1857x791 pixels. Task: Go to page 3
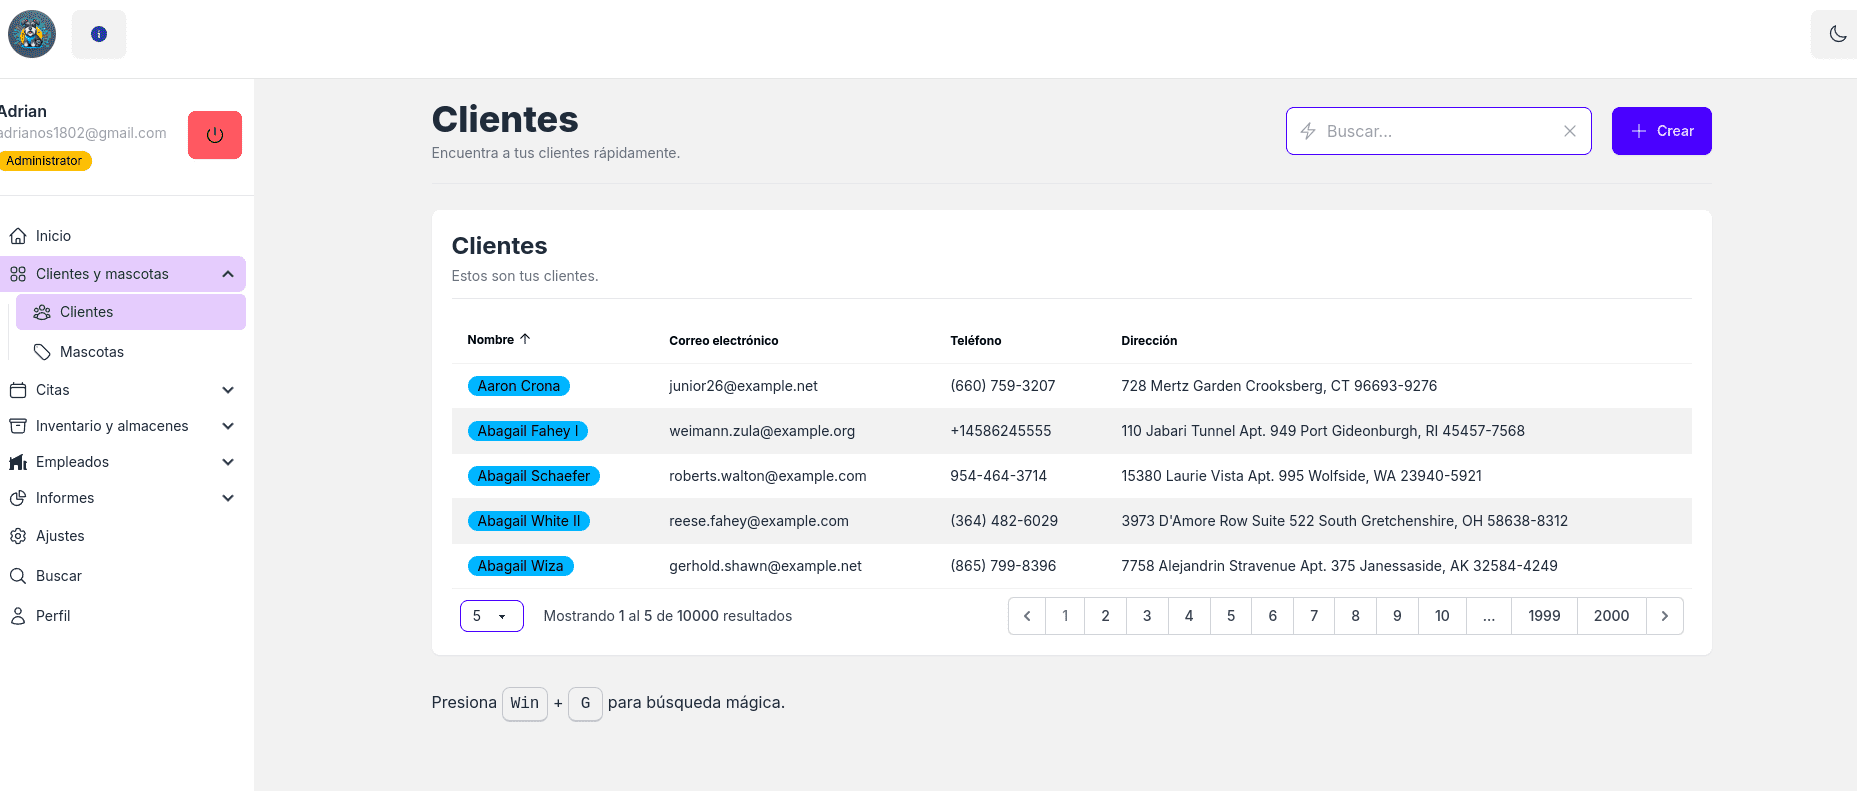tap(1147, 616)
